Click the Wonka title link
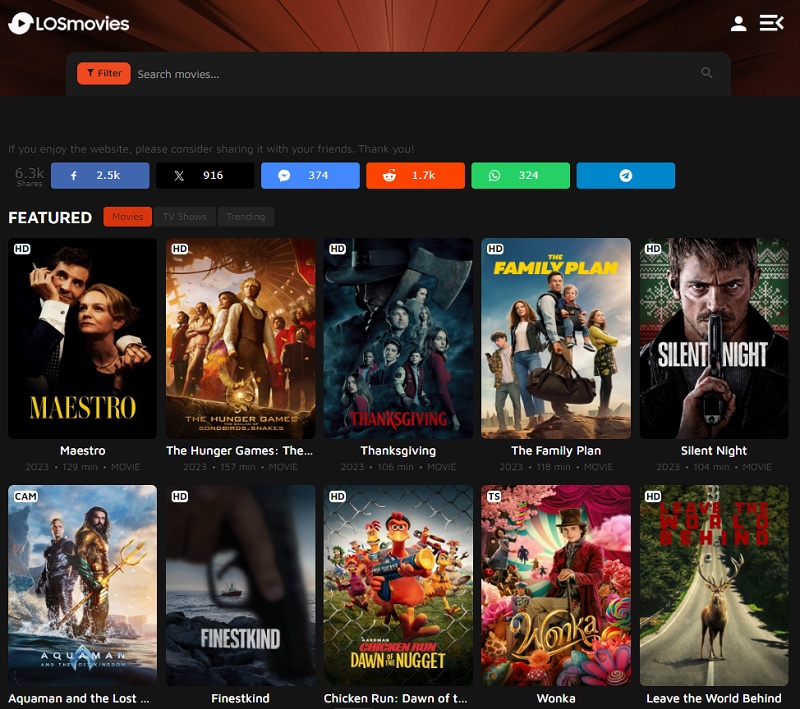 coord(556,698)
